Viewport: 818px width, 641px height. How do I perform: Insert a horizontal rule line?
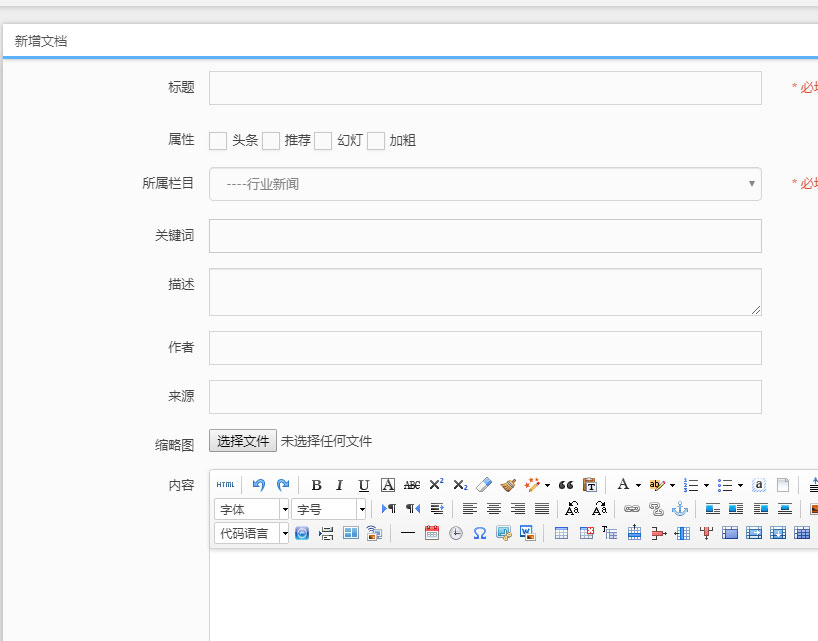pyautogui.click(x=407, y=533)
